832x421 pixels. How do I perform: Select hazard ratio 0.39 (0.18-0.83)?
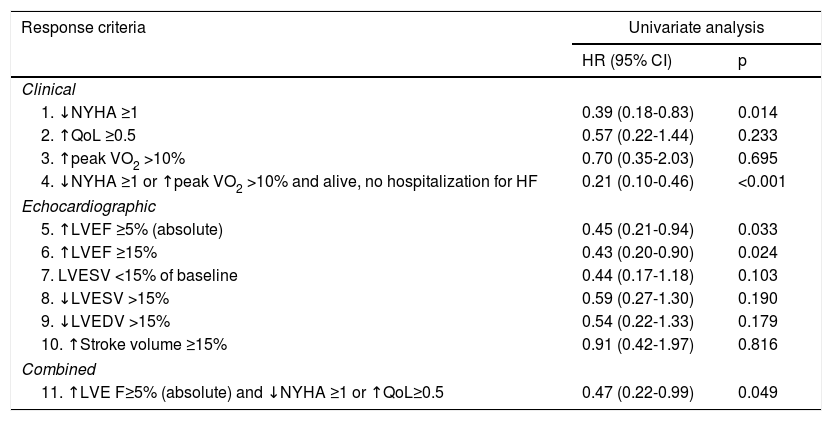coord(637,112)
